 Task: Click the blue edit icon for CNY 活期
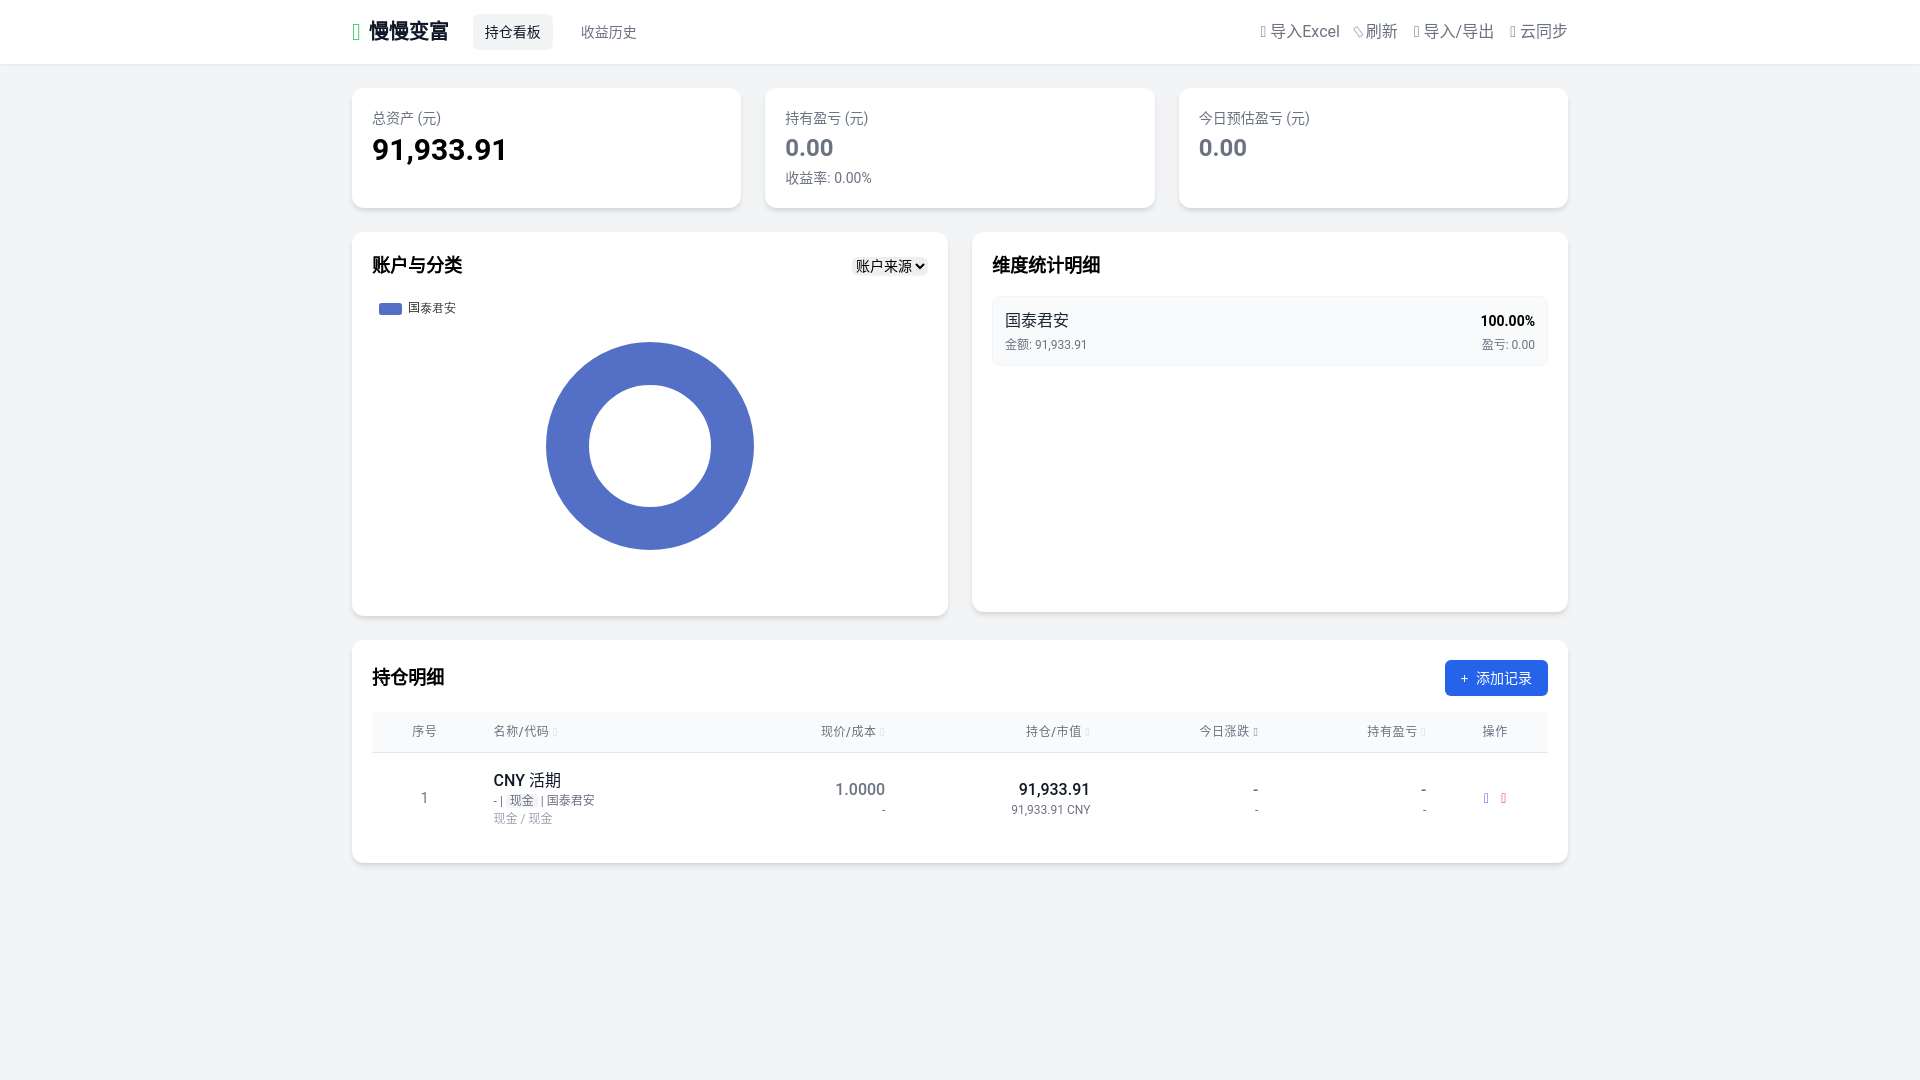tap(1486, 798)
